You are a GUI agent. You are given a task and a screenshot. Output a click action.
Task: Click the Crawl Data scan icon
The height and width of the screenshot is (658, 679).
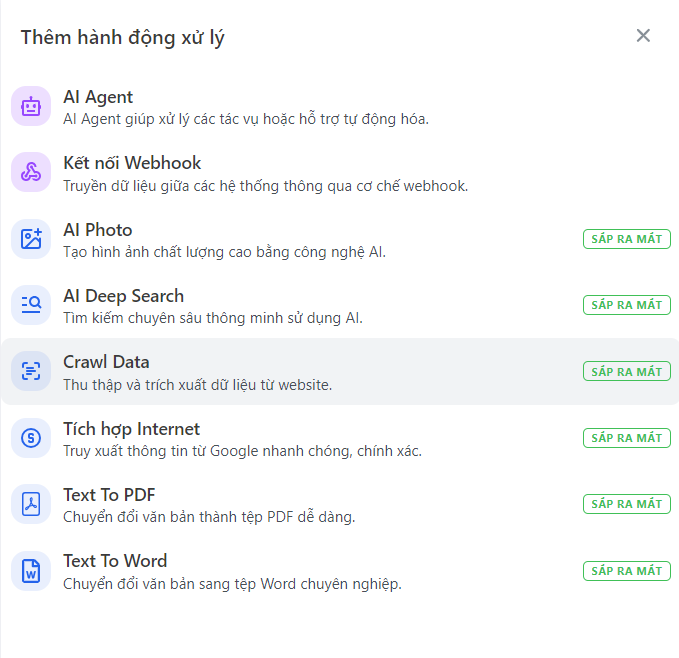point(31,371)
